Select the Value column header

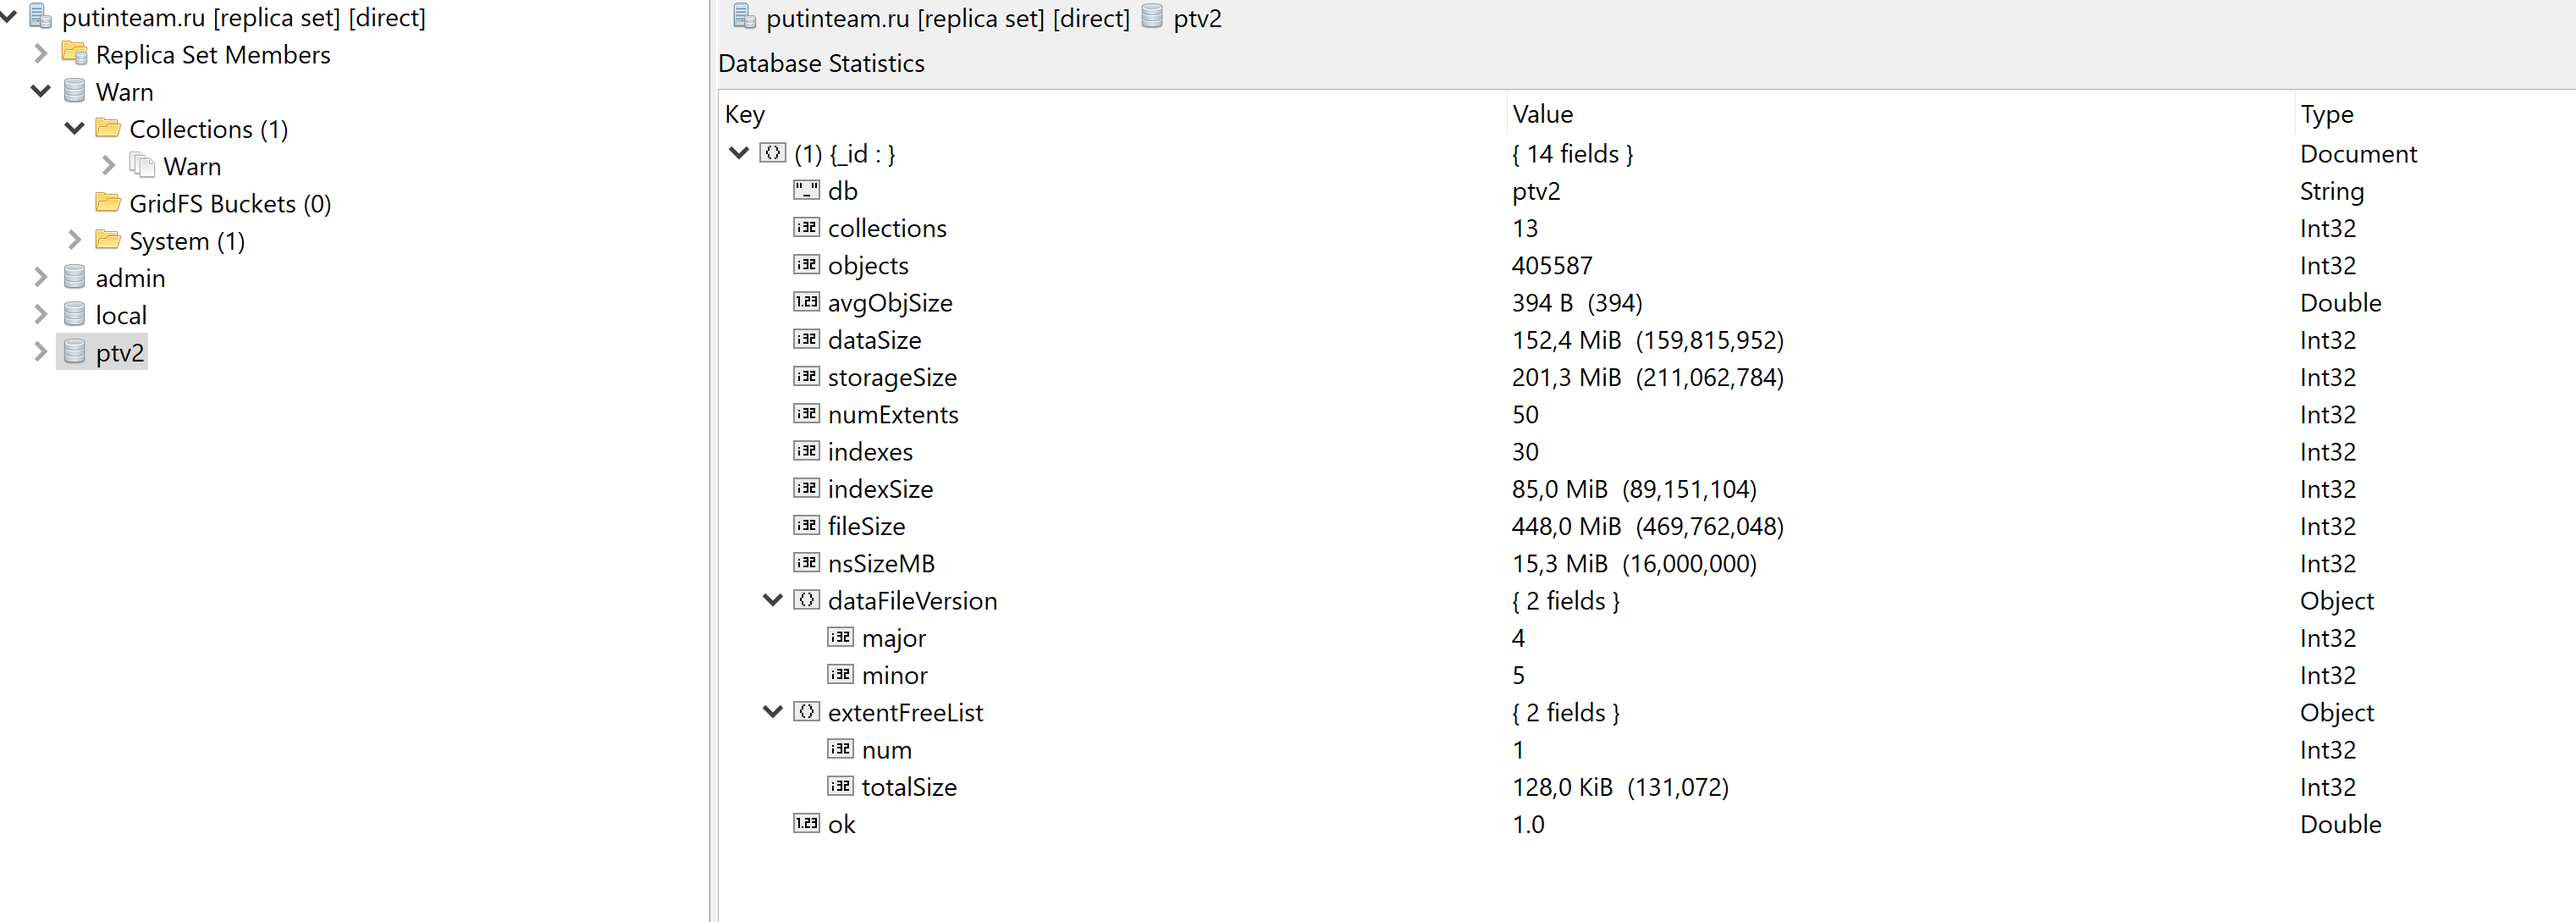[1542, 114]
